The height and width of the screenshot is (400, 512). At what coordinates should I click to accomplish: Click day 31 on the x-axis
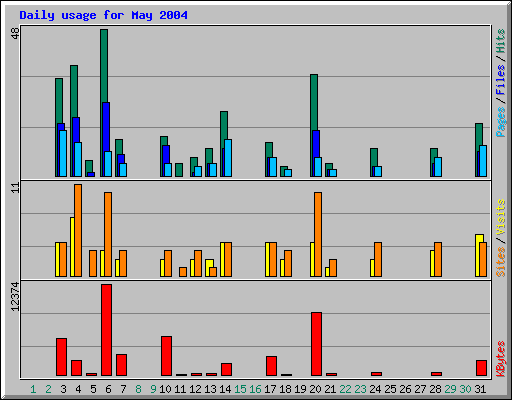click(x=480, y=389)
